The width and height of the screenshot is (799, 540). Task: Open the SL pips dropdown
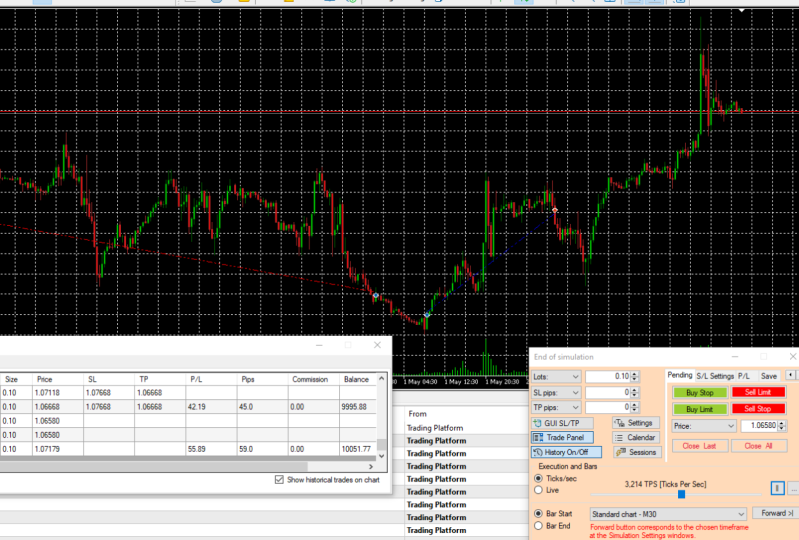(556, 392)
